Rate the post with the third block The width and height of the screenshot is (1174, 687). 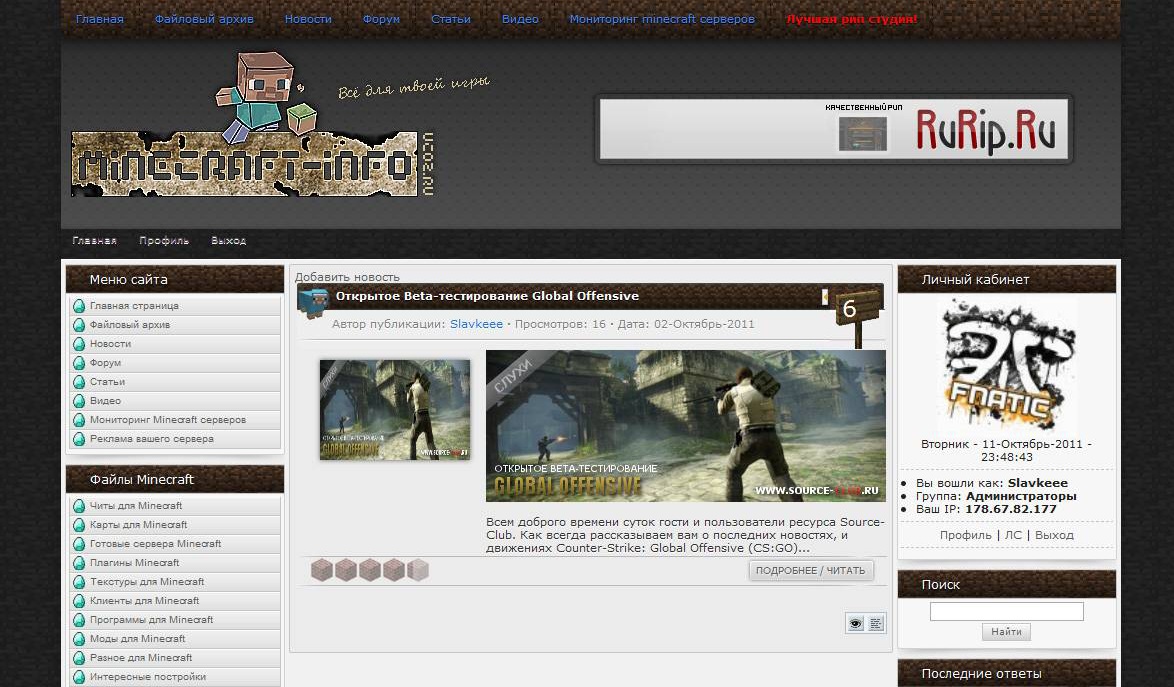pyautogui.click(x=370, y=570)
